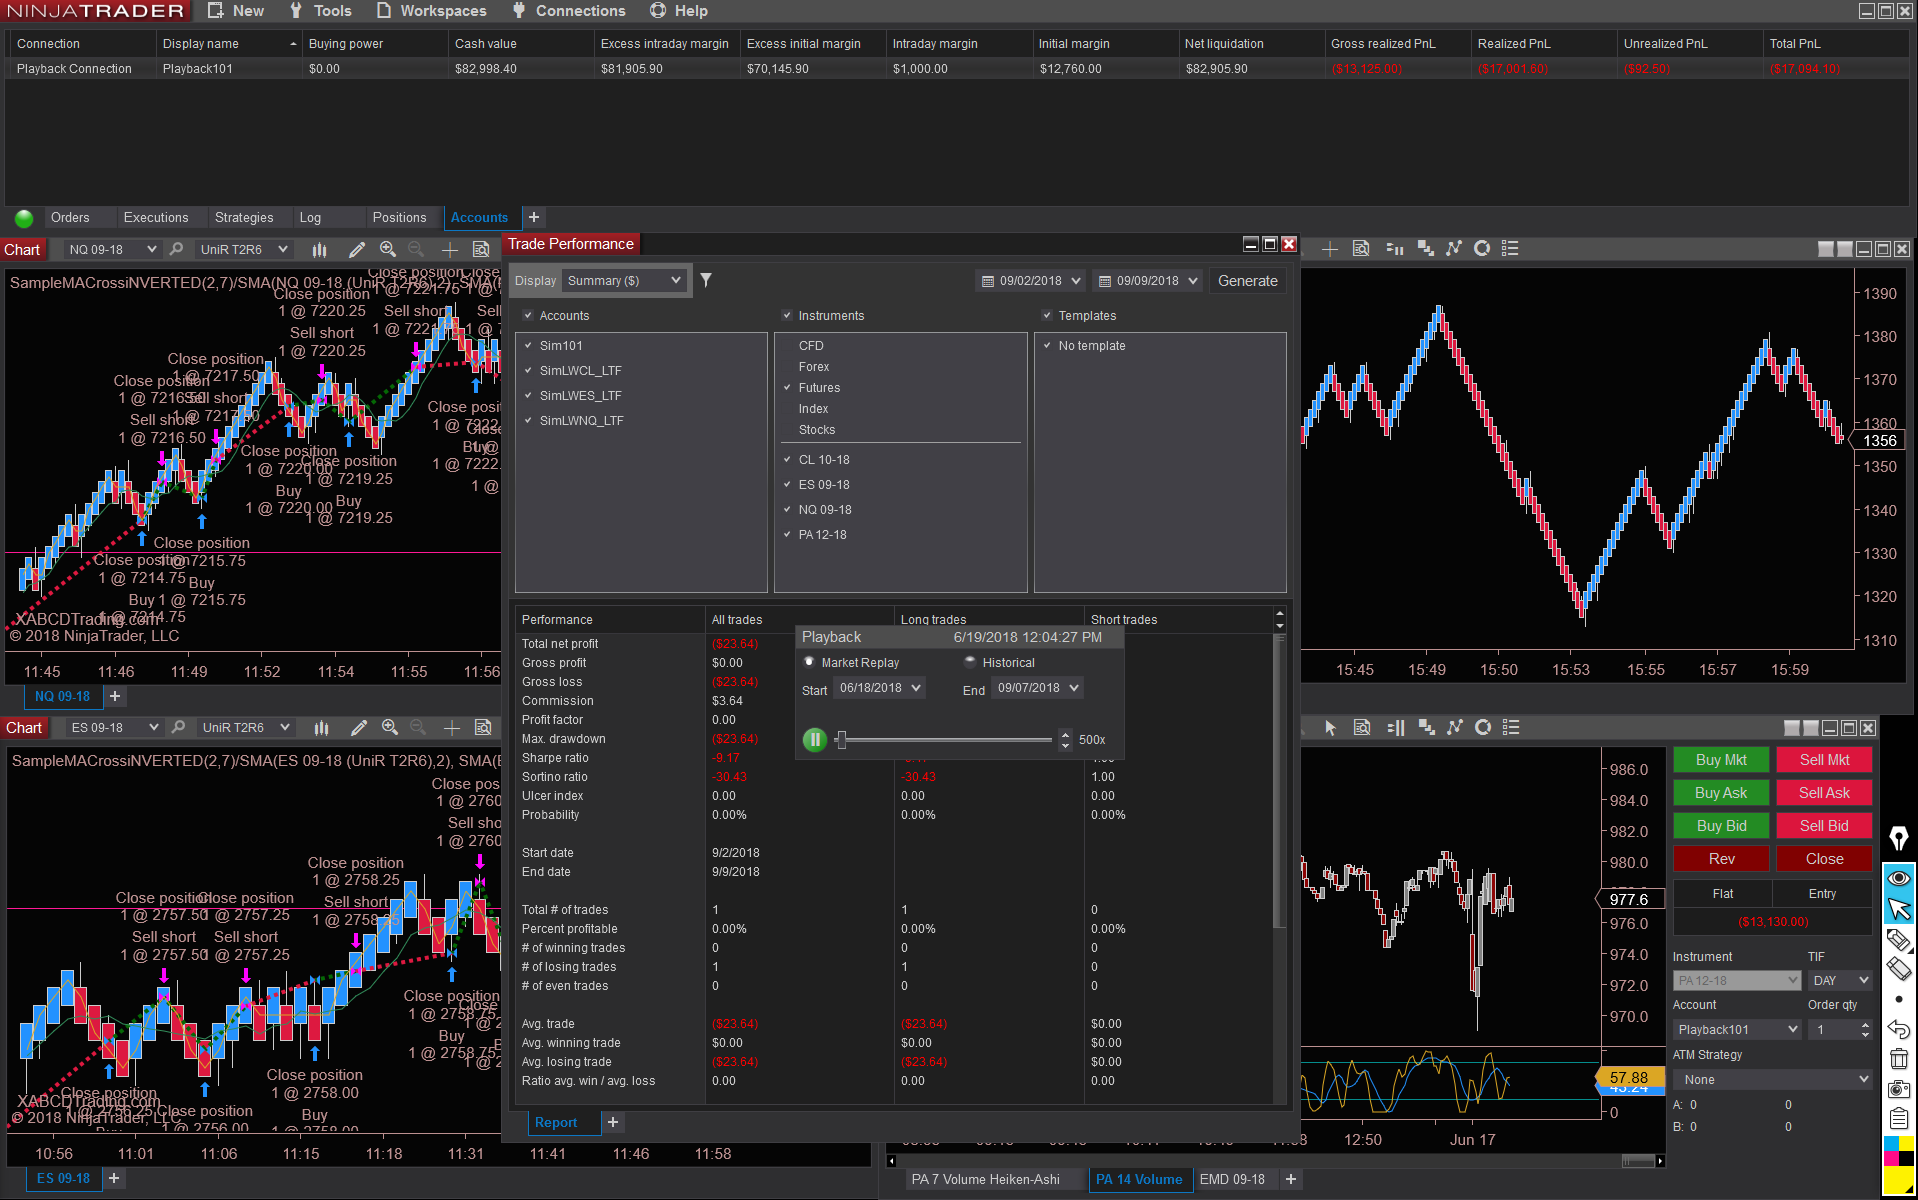The width and height of the screenshot is (1918, 1200).
Task: Open the Workspaces menu
Action: [x=432, y=11]
